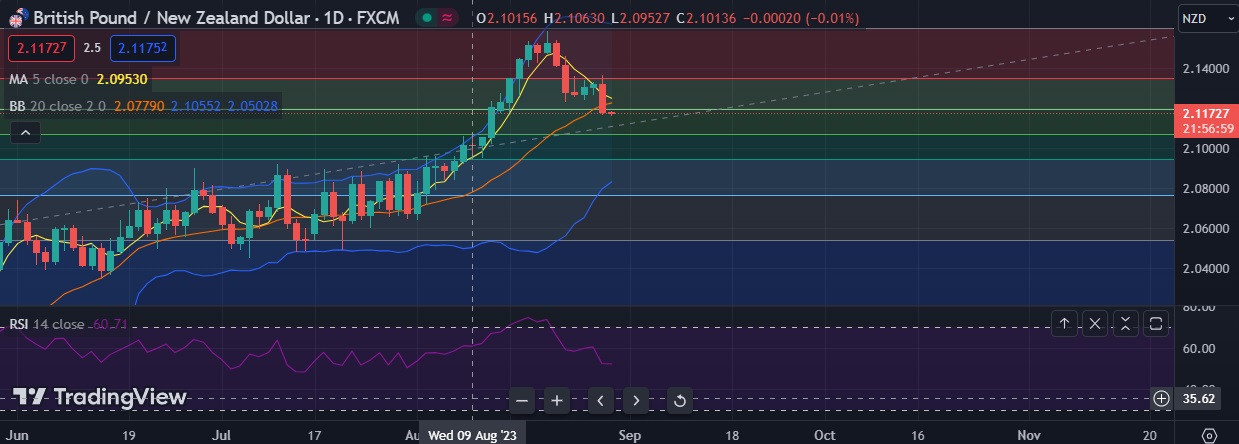Viewport: 1239px width, 444px height.
Task: Click the MA value 2.09530
Action: [122, 79]
